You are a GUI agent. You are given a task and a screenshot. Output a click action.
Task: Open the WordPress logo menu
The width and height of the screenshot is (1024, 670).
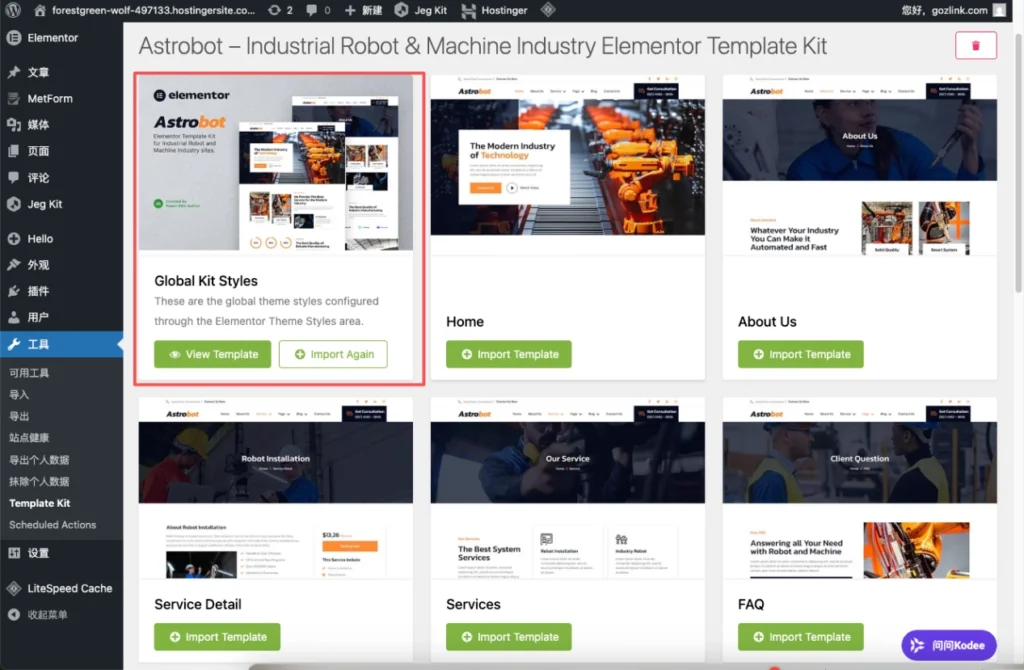[x=12, y=10]
